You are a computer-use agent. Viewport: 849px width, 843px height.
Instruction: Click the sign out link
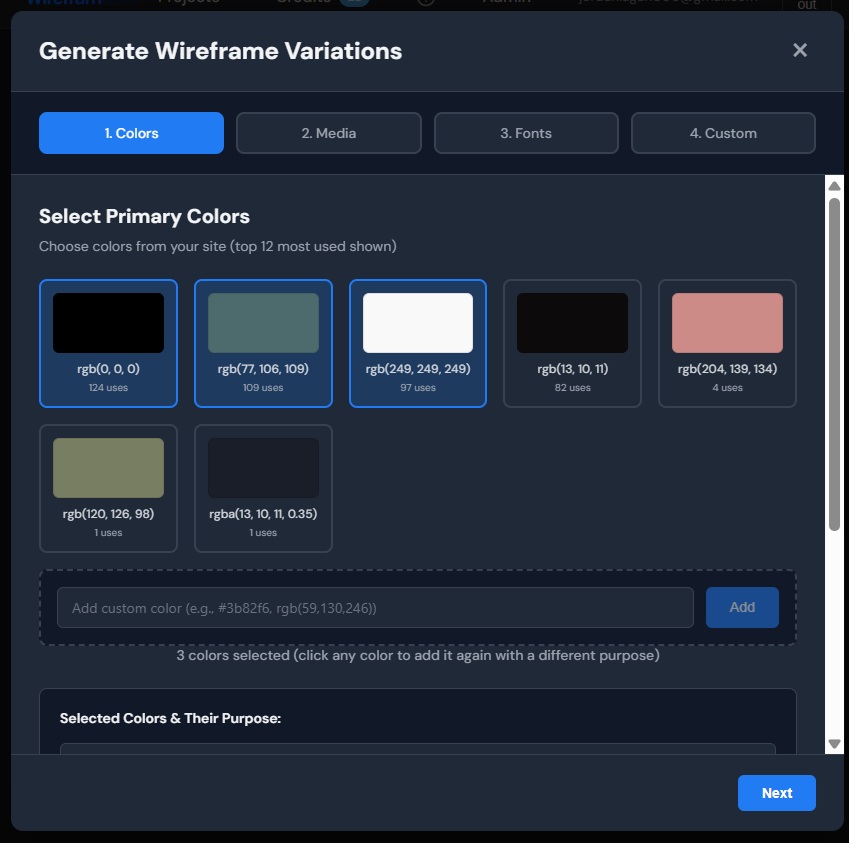(806, 6)
